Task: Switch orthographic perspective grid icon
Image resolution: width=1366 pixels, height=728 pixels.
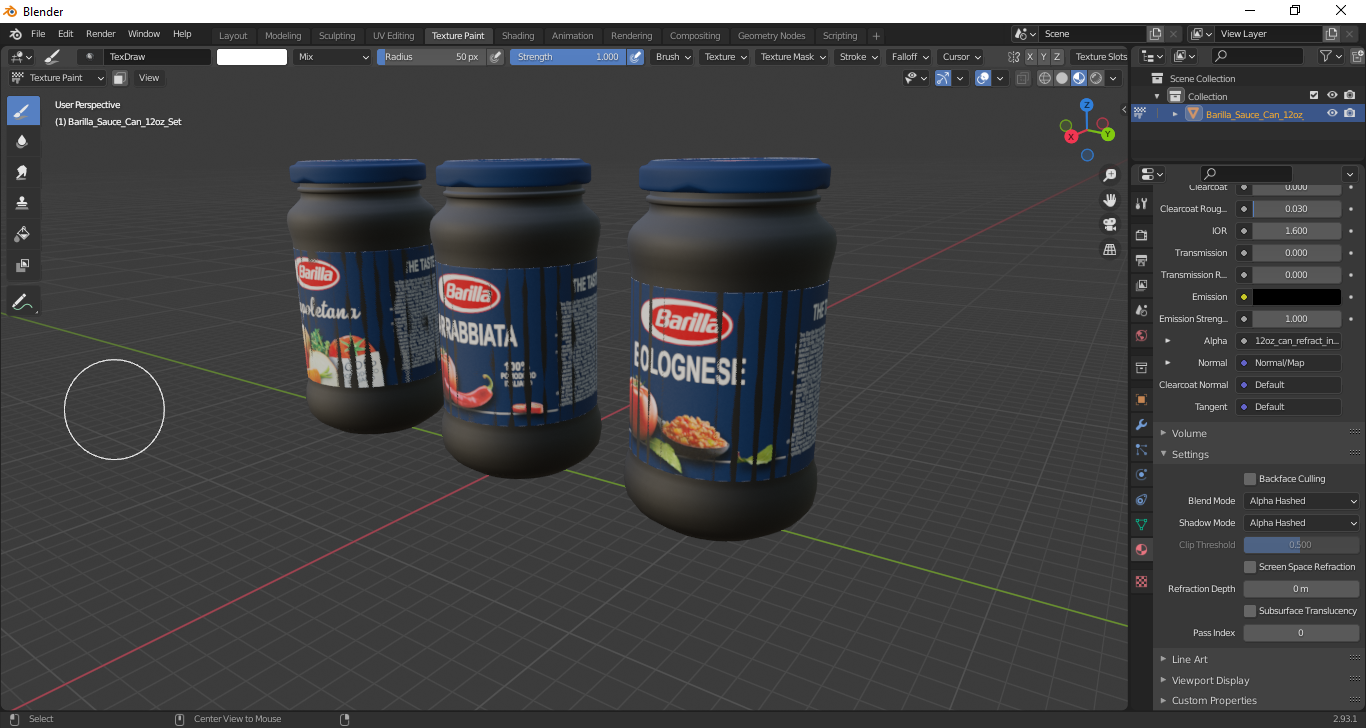Action: (x=1110, y=250)
